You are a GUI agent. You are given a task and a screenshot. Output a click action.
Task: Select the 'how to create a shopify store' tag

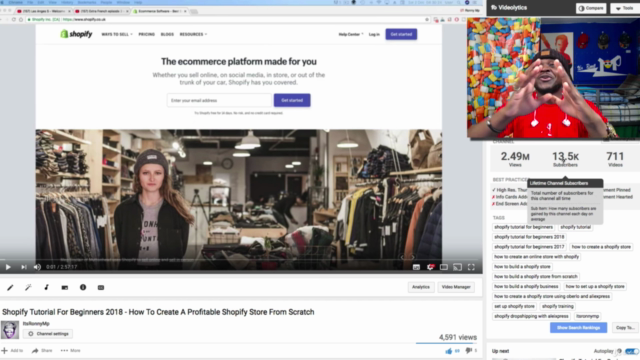click(x=601, y=247)
